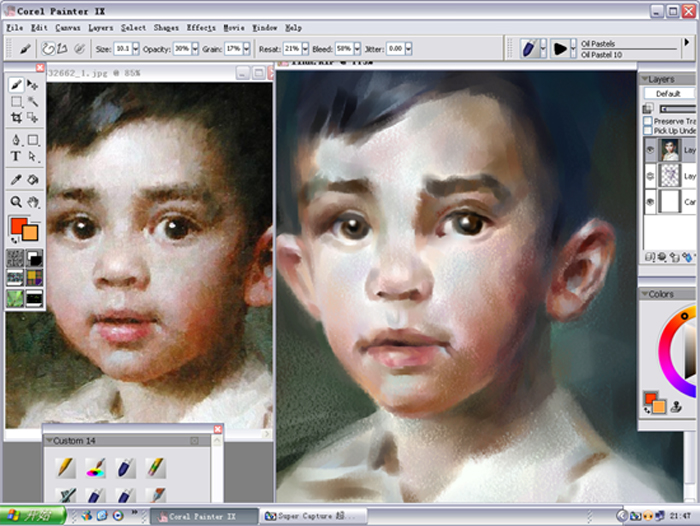This screenshot has width=700, height=526.
Task: Open the Bleed dropdown arrow
Action: [357, 48]
